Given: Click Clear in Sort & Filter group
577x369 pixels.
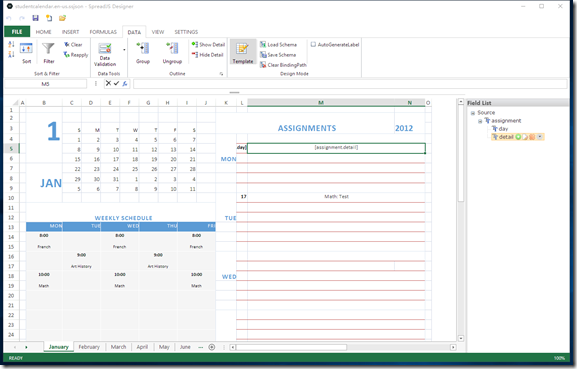Looking at the screenshot, I should tap(73, 45).
